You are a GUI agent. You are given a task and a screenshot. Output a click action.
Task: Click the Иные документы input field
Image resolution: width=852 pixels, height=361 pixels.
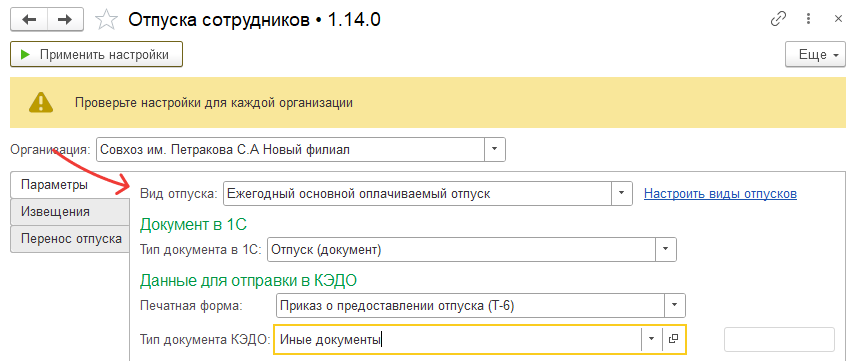[x=458, y=339]
